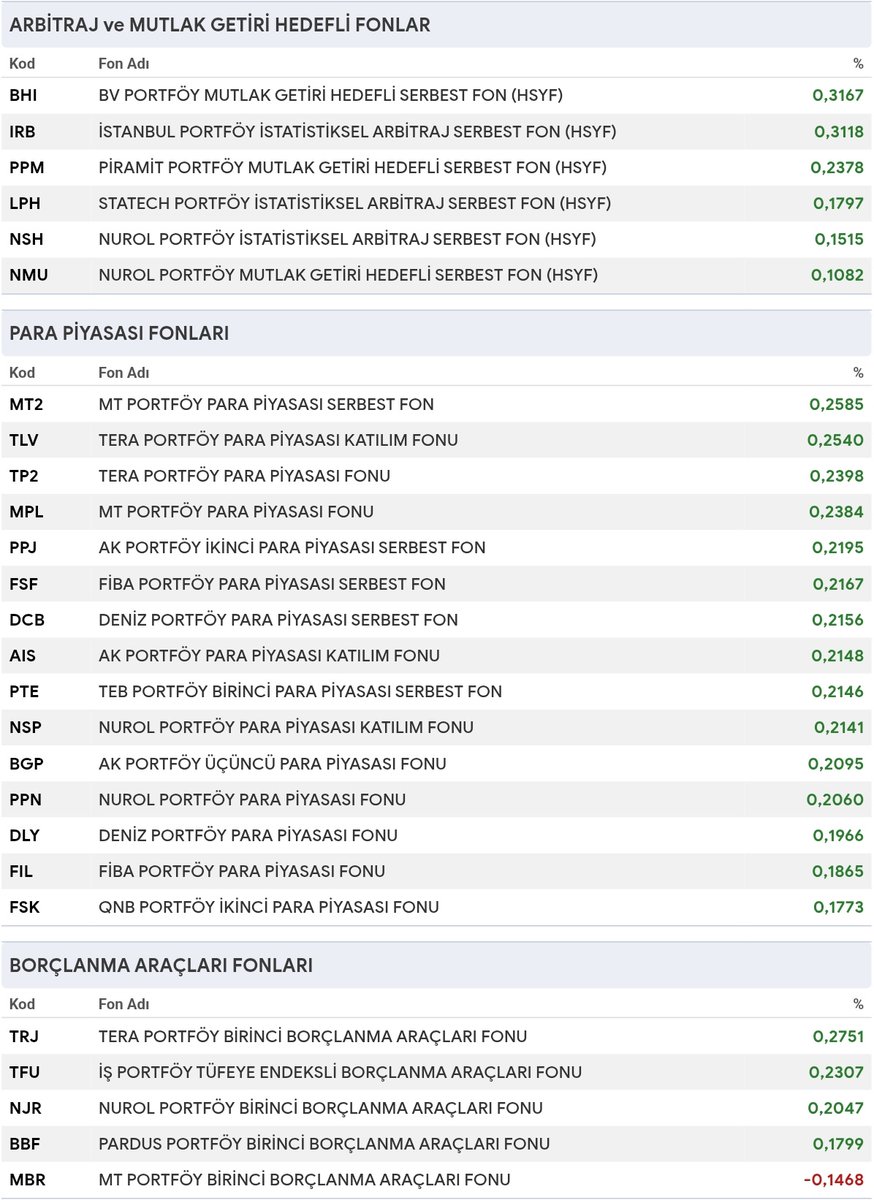Select TEB PORTFÖY BİRİNCİ PARA PİYASASI fund
This screenshot has height=1200, width=874.
click(x=300, y=692)
